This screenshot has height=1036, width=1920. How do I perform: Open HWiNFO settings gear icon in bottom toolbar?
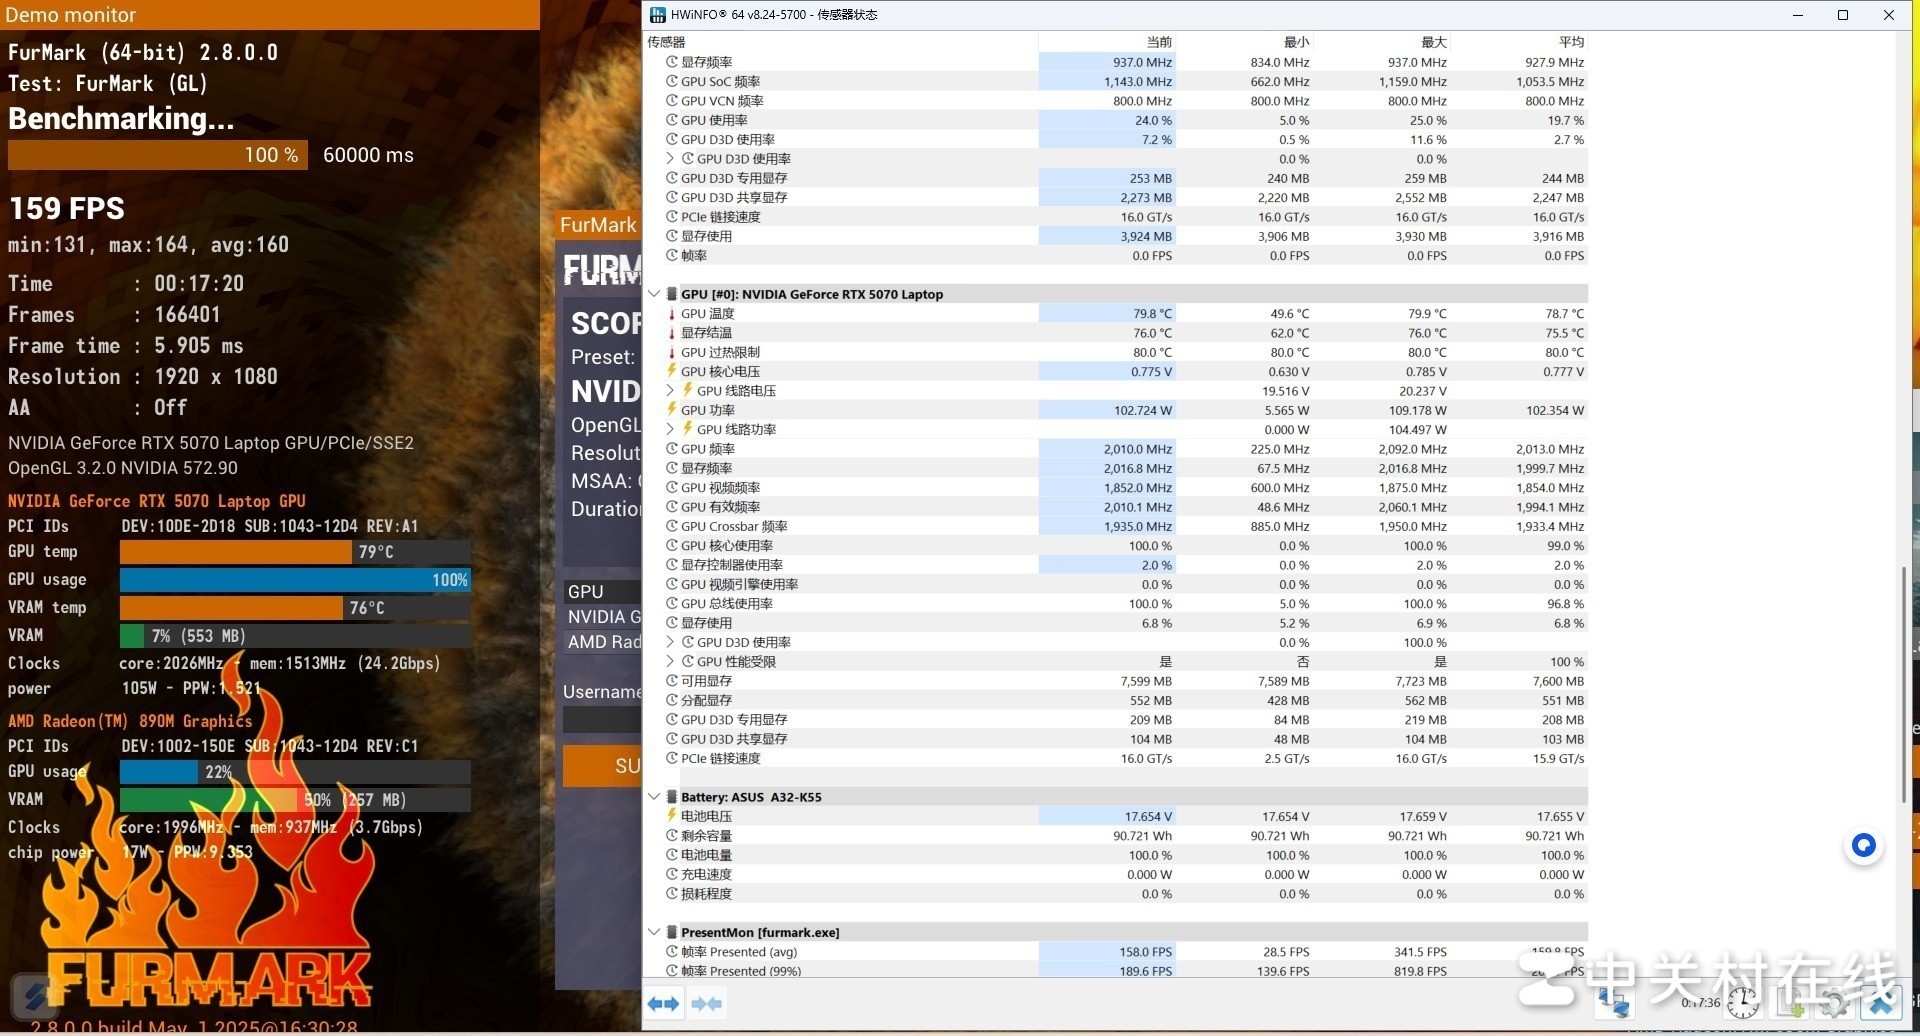[x=1834, y=1003]
